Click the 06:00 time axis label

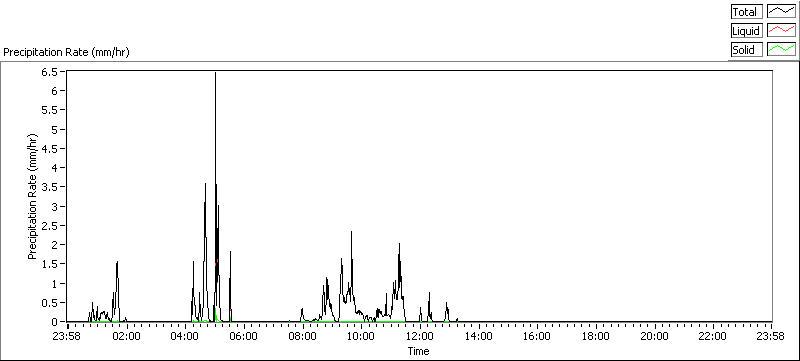243,336
